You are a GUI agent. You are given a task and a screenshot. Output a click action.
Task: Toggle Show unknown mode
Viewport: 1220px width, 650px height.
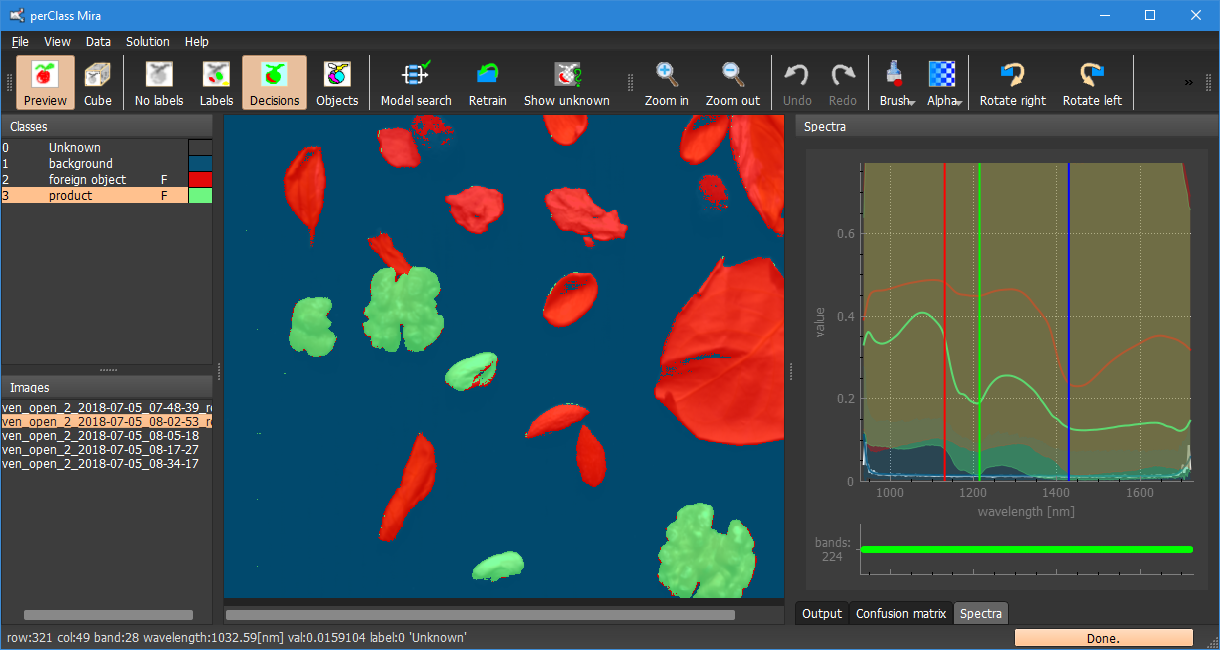tap(566, 82)
